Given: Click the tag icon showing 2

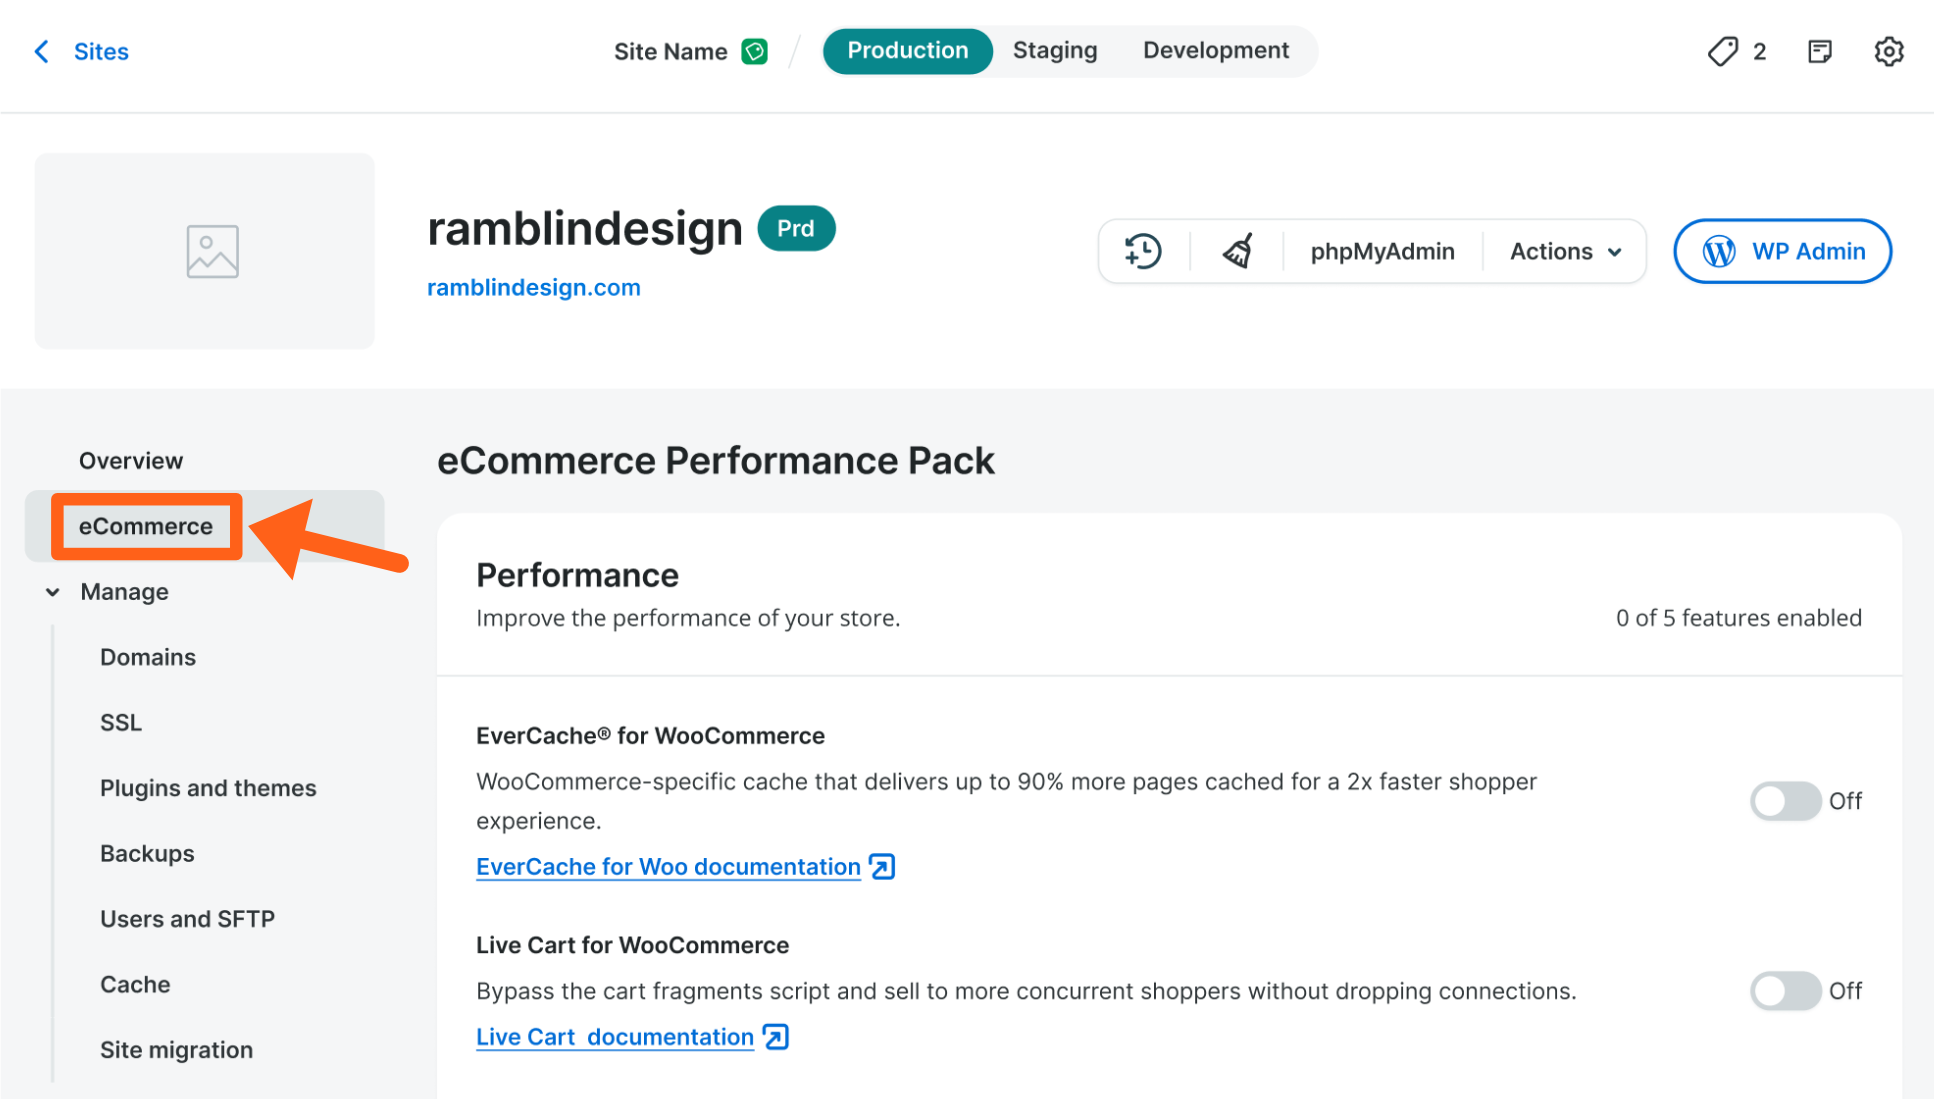Looking at the screenshot, I should (1723, 51).
